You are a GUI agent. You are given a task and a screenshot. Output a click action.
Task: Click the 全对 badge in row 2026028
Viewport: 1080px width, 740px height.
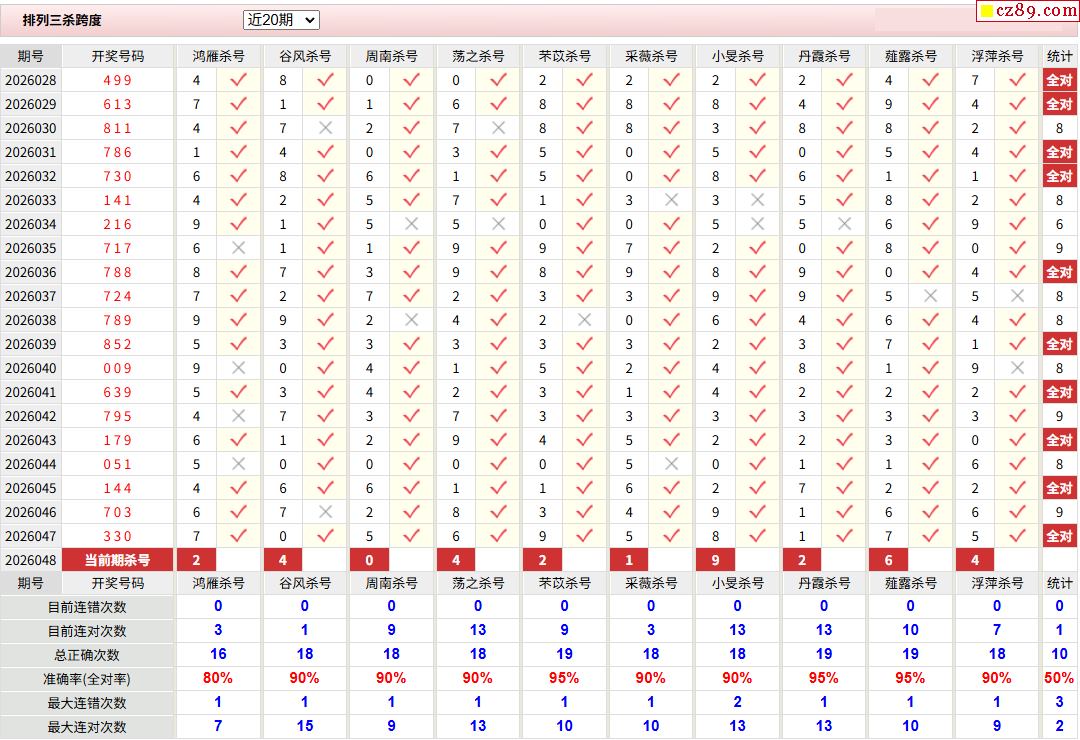[x=1059, y=80]
